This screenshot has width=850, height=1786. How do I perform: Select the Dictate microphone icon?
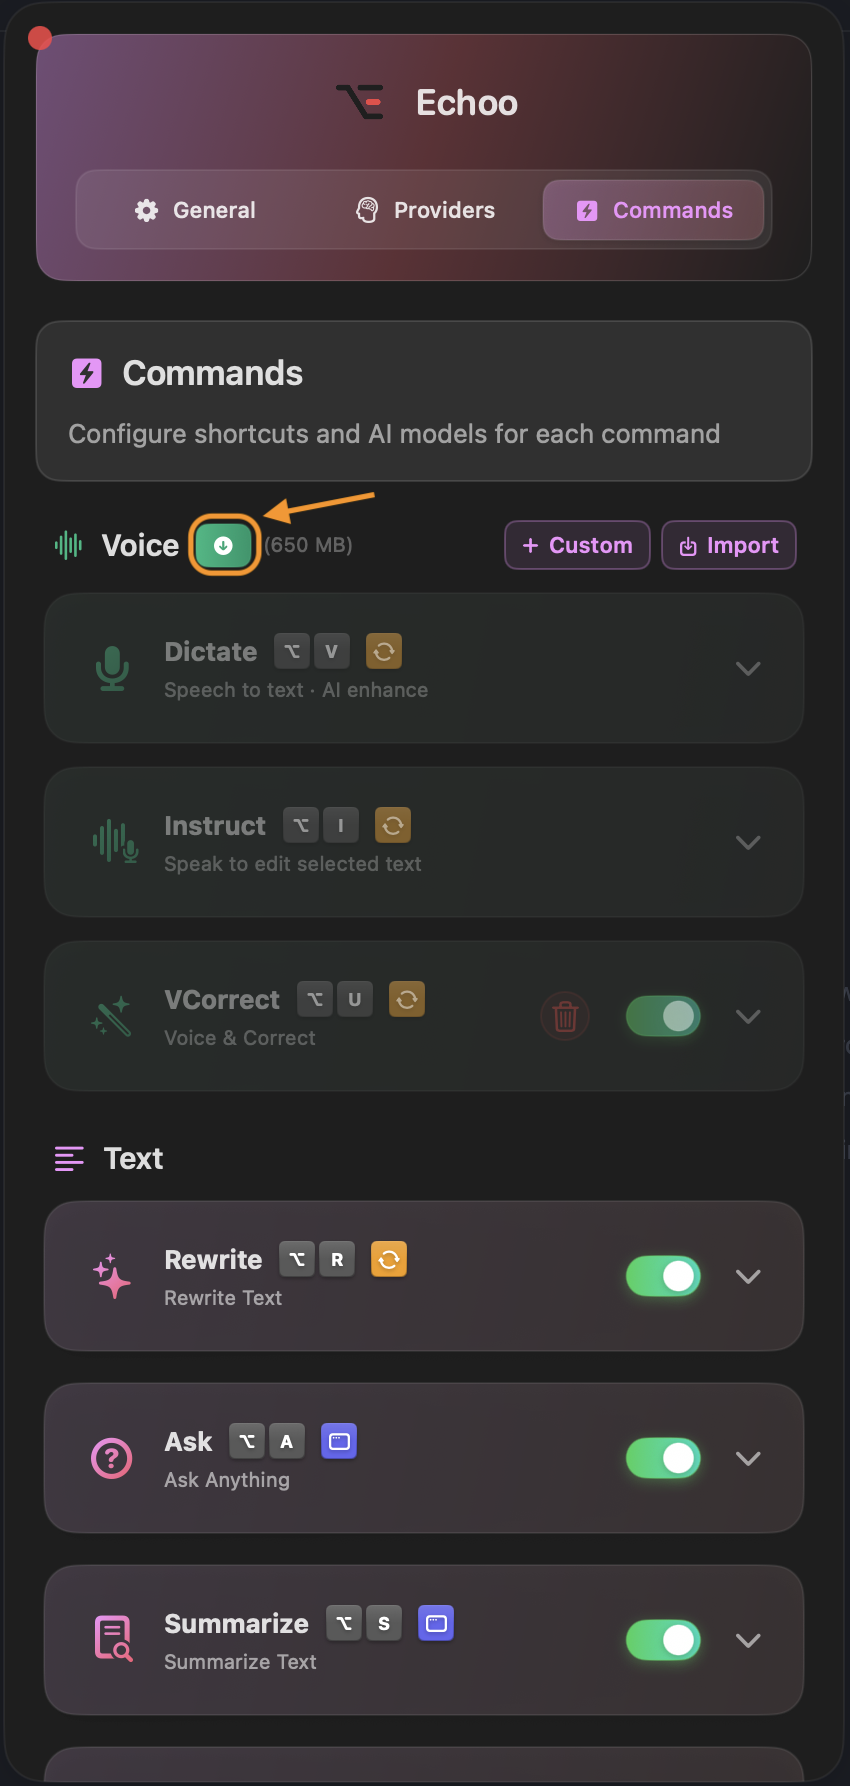112,668
